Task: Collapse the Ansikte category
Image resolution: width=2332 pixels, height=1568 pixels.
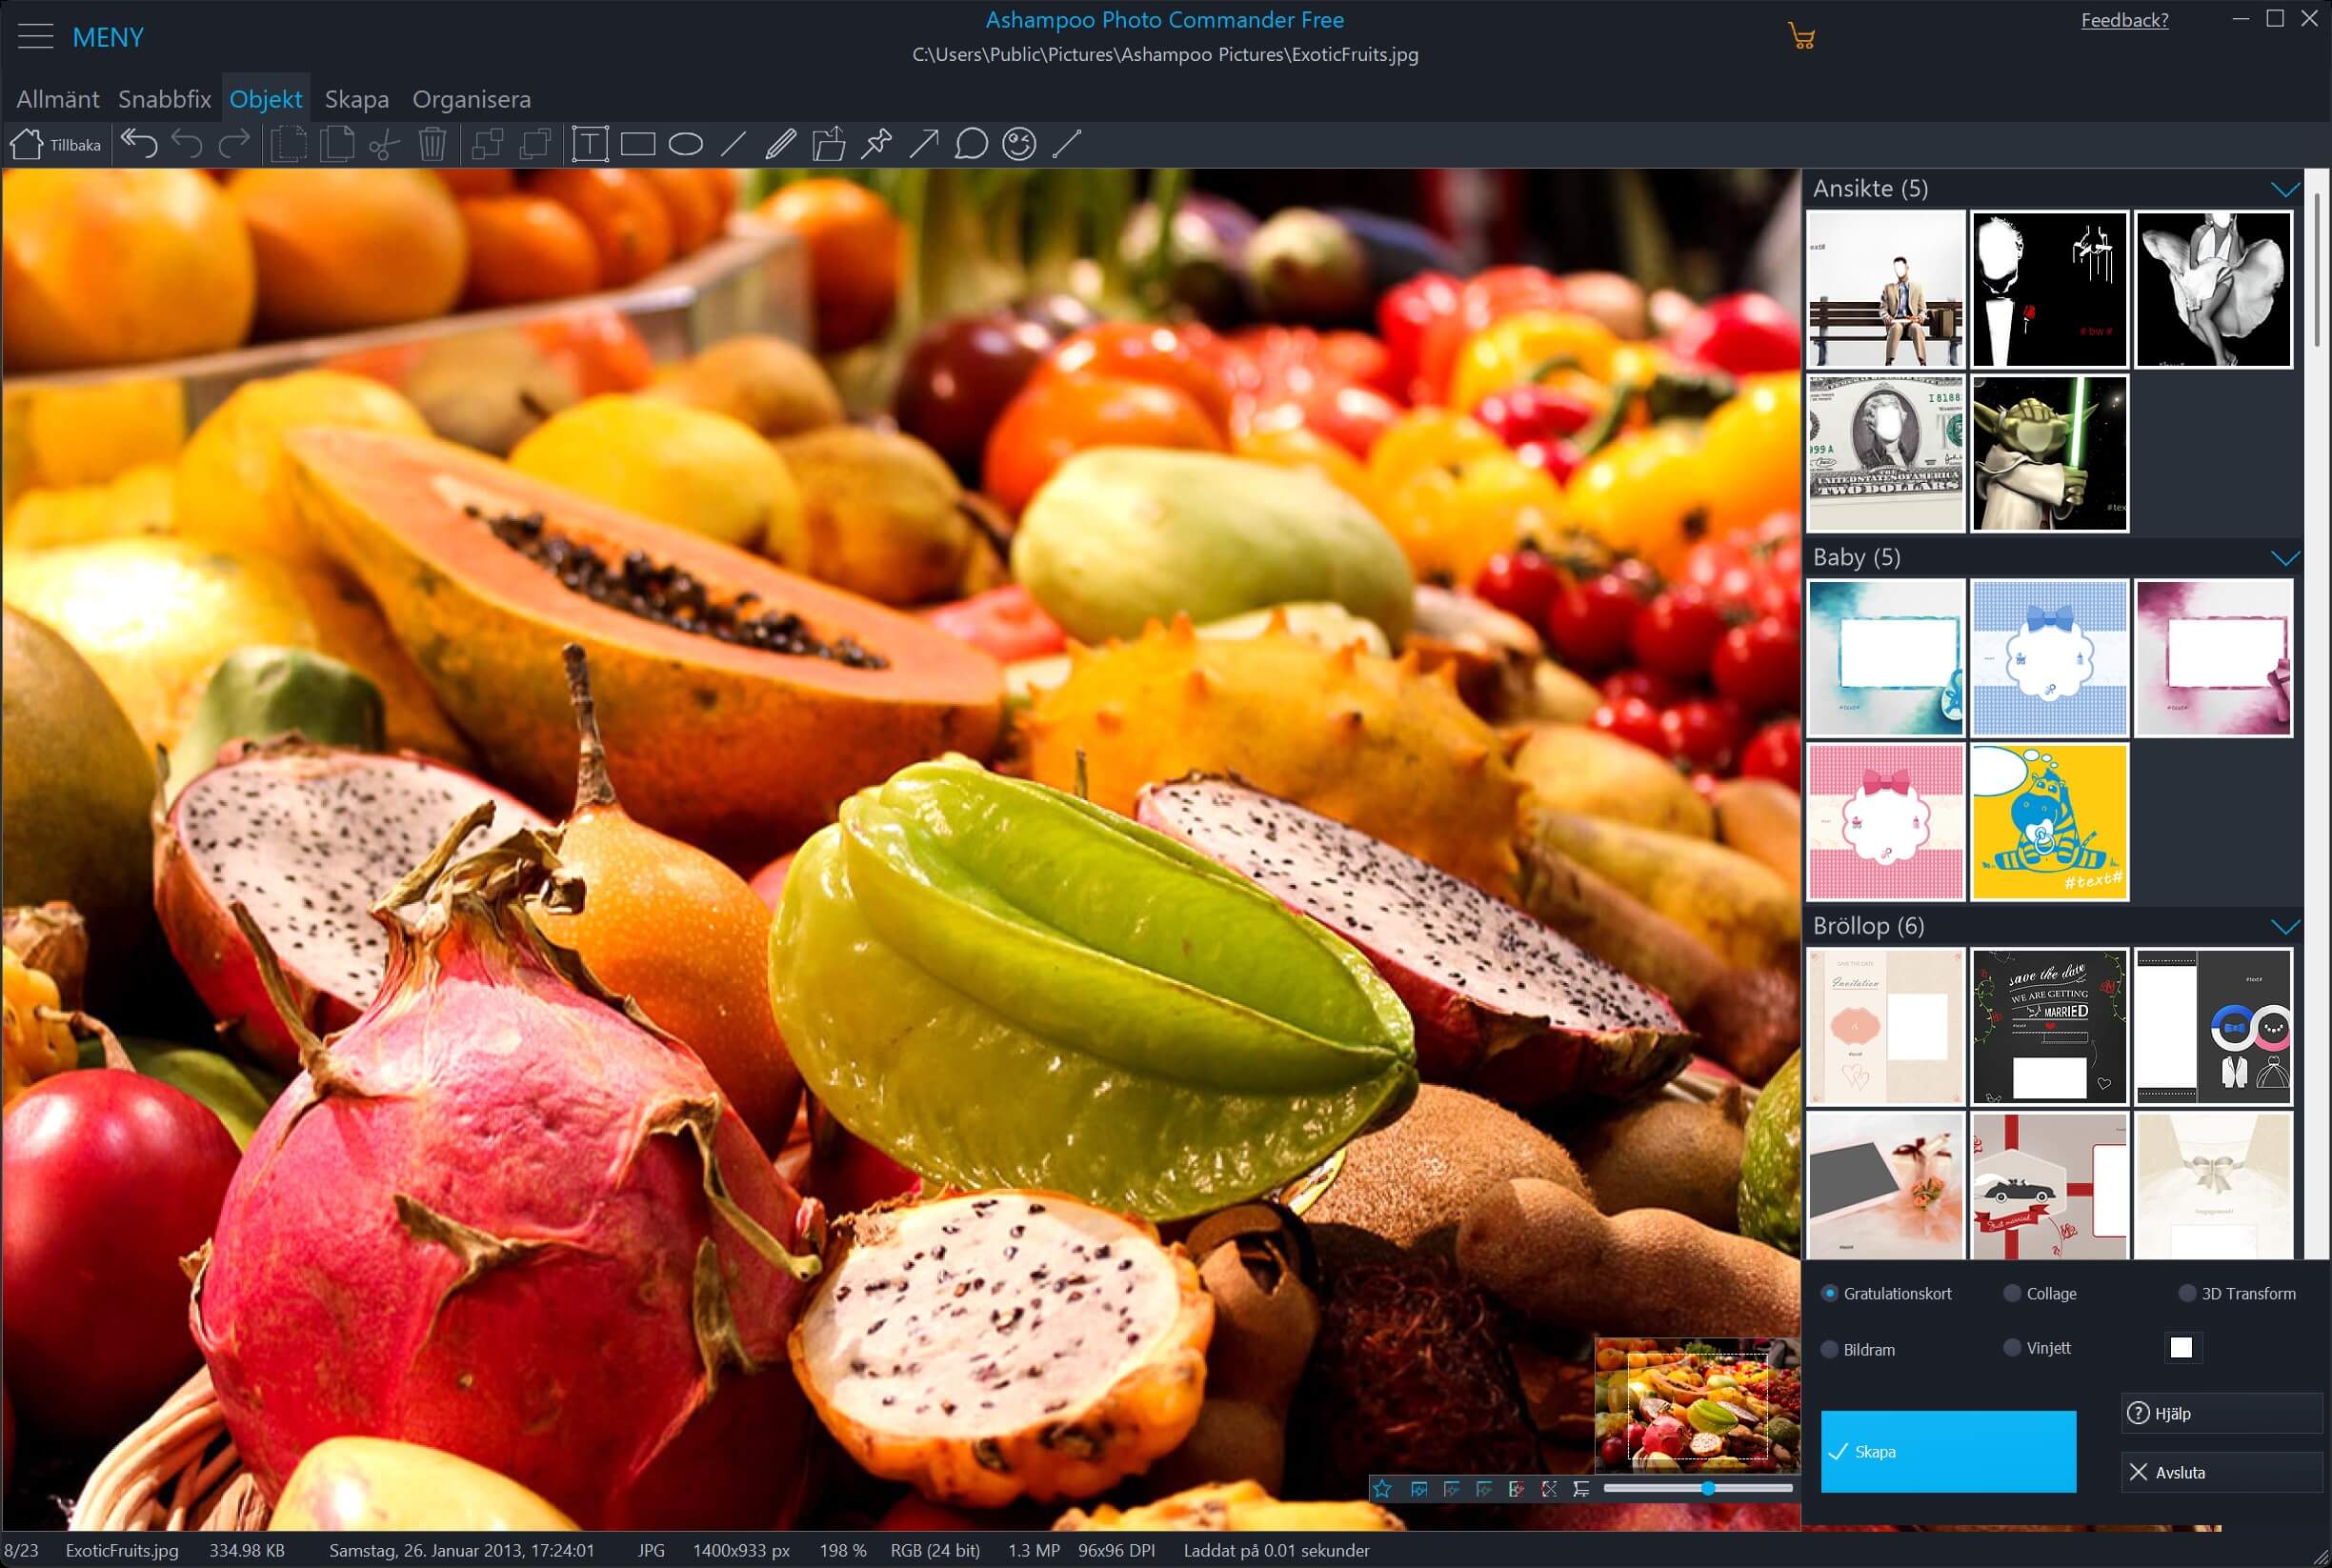Action: (2284, 189)
